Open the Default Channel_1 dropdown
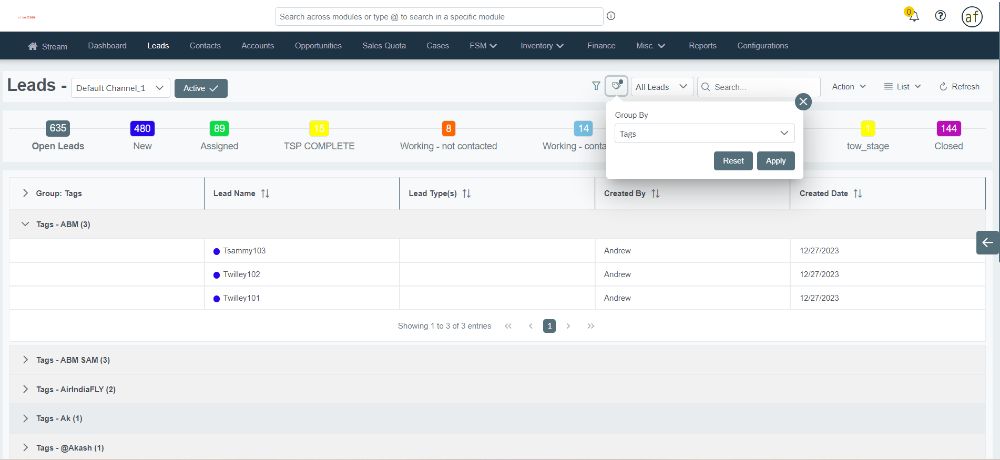The width and height of the screenshot is (1000, 460). pos(119,88)
